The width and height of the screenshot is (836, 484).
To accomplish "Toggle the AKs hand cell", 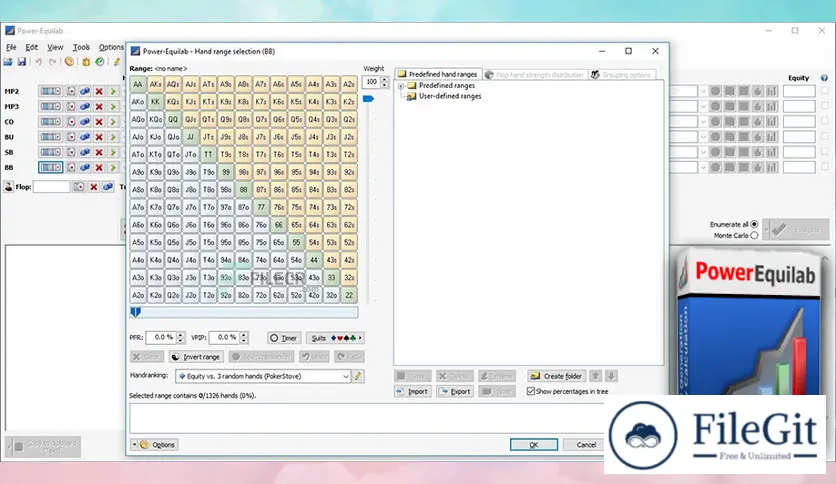I will [x=155, y=84].
